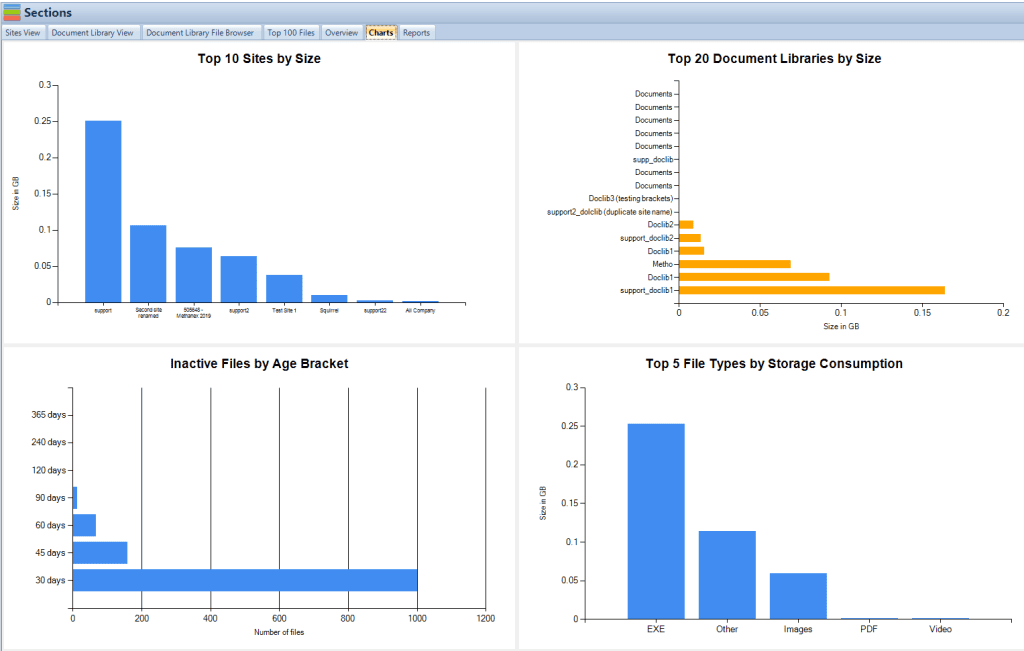
Task: Select the Charts tab
Action: (x=380, y=33)
